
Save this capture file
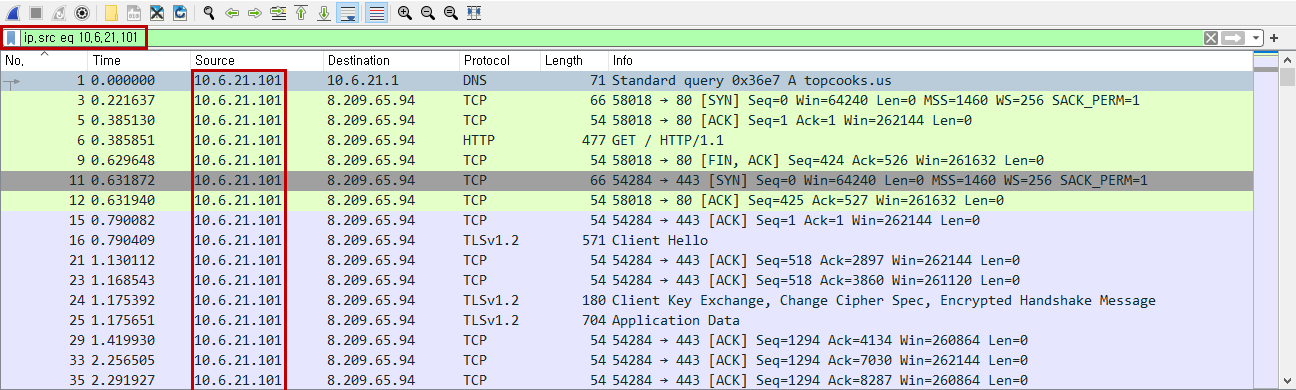(x=134, y=13)
